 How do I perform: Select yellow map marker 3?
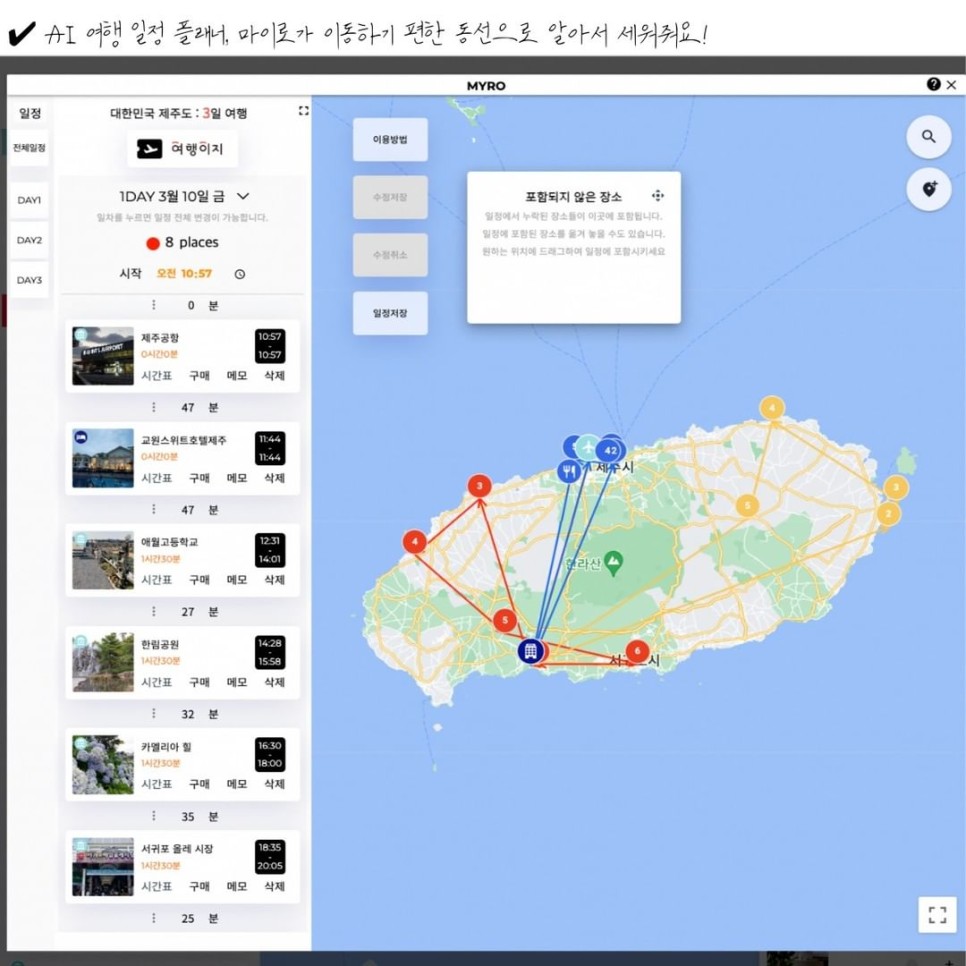coord(896,488)
